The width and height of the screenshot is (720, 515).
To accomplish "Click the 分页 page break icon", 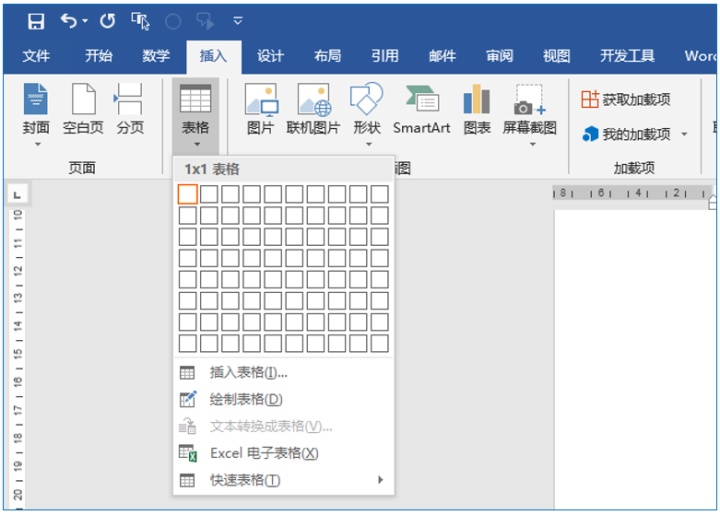I will [128, 99].
